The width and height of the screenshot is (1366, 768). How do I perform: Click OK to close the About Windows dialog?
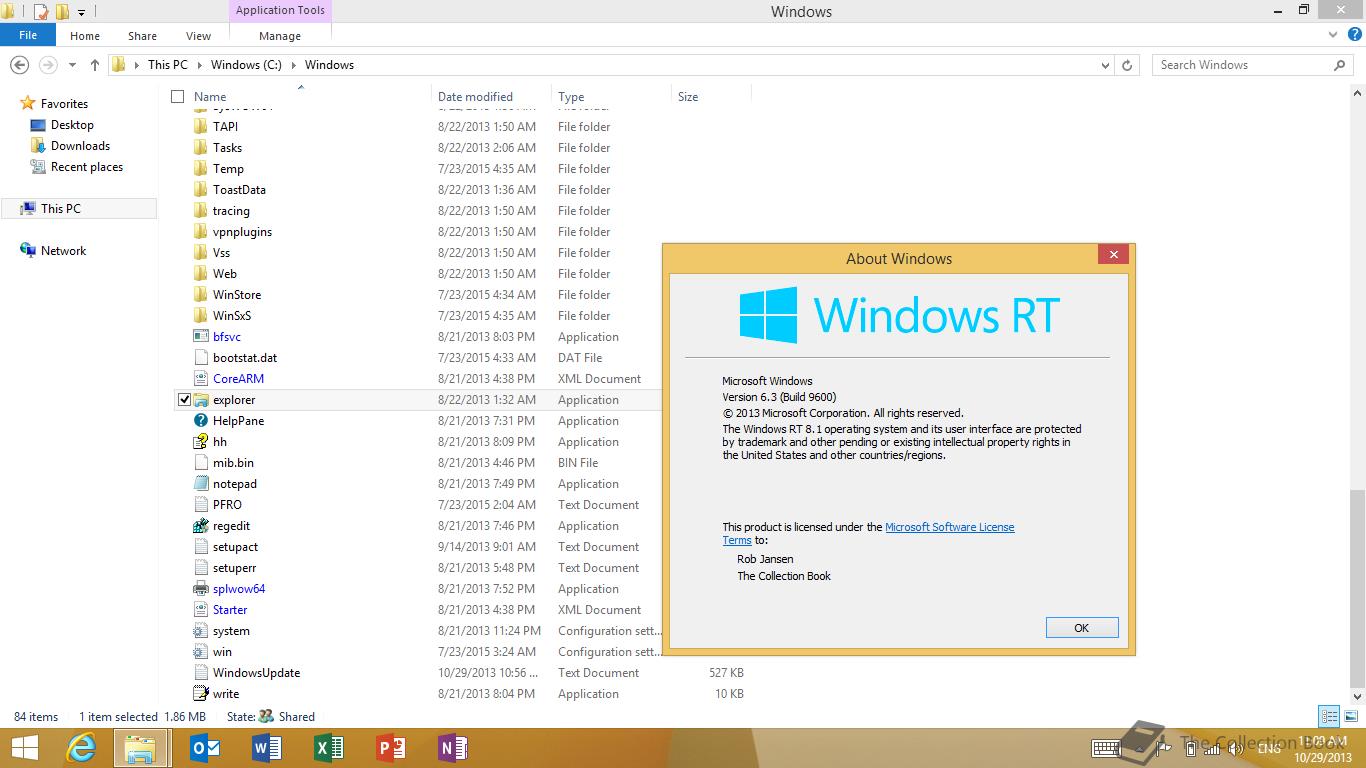coord(1081,627)
